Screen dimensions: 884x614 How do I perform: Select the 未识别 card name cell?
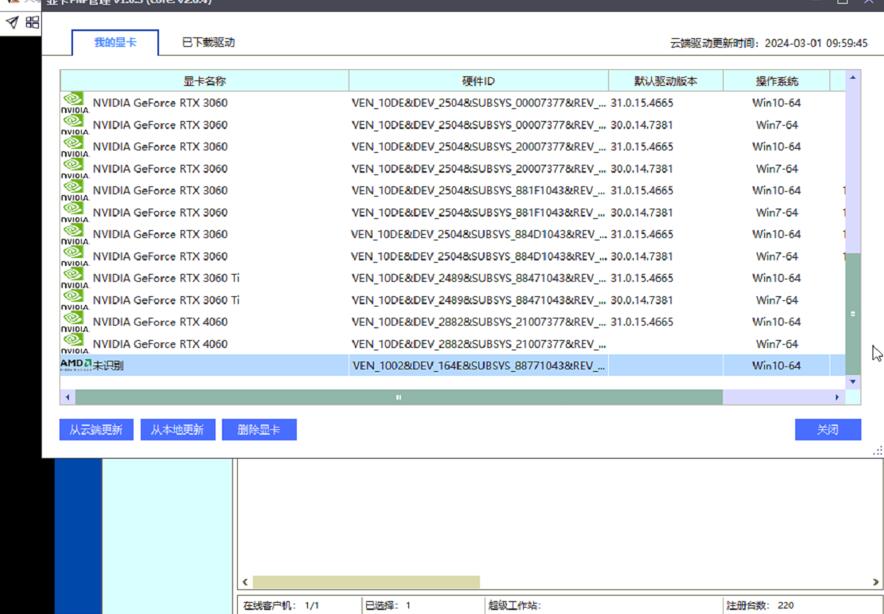pyautogui.click(x=205, y=365)
